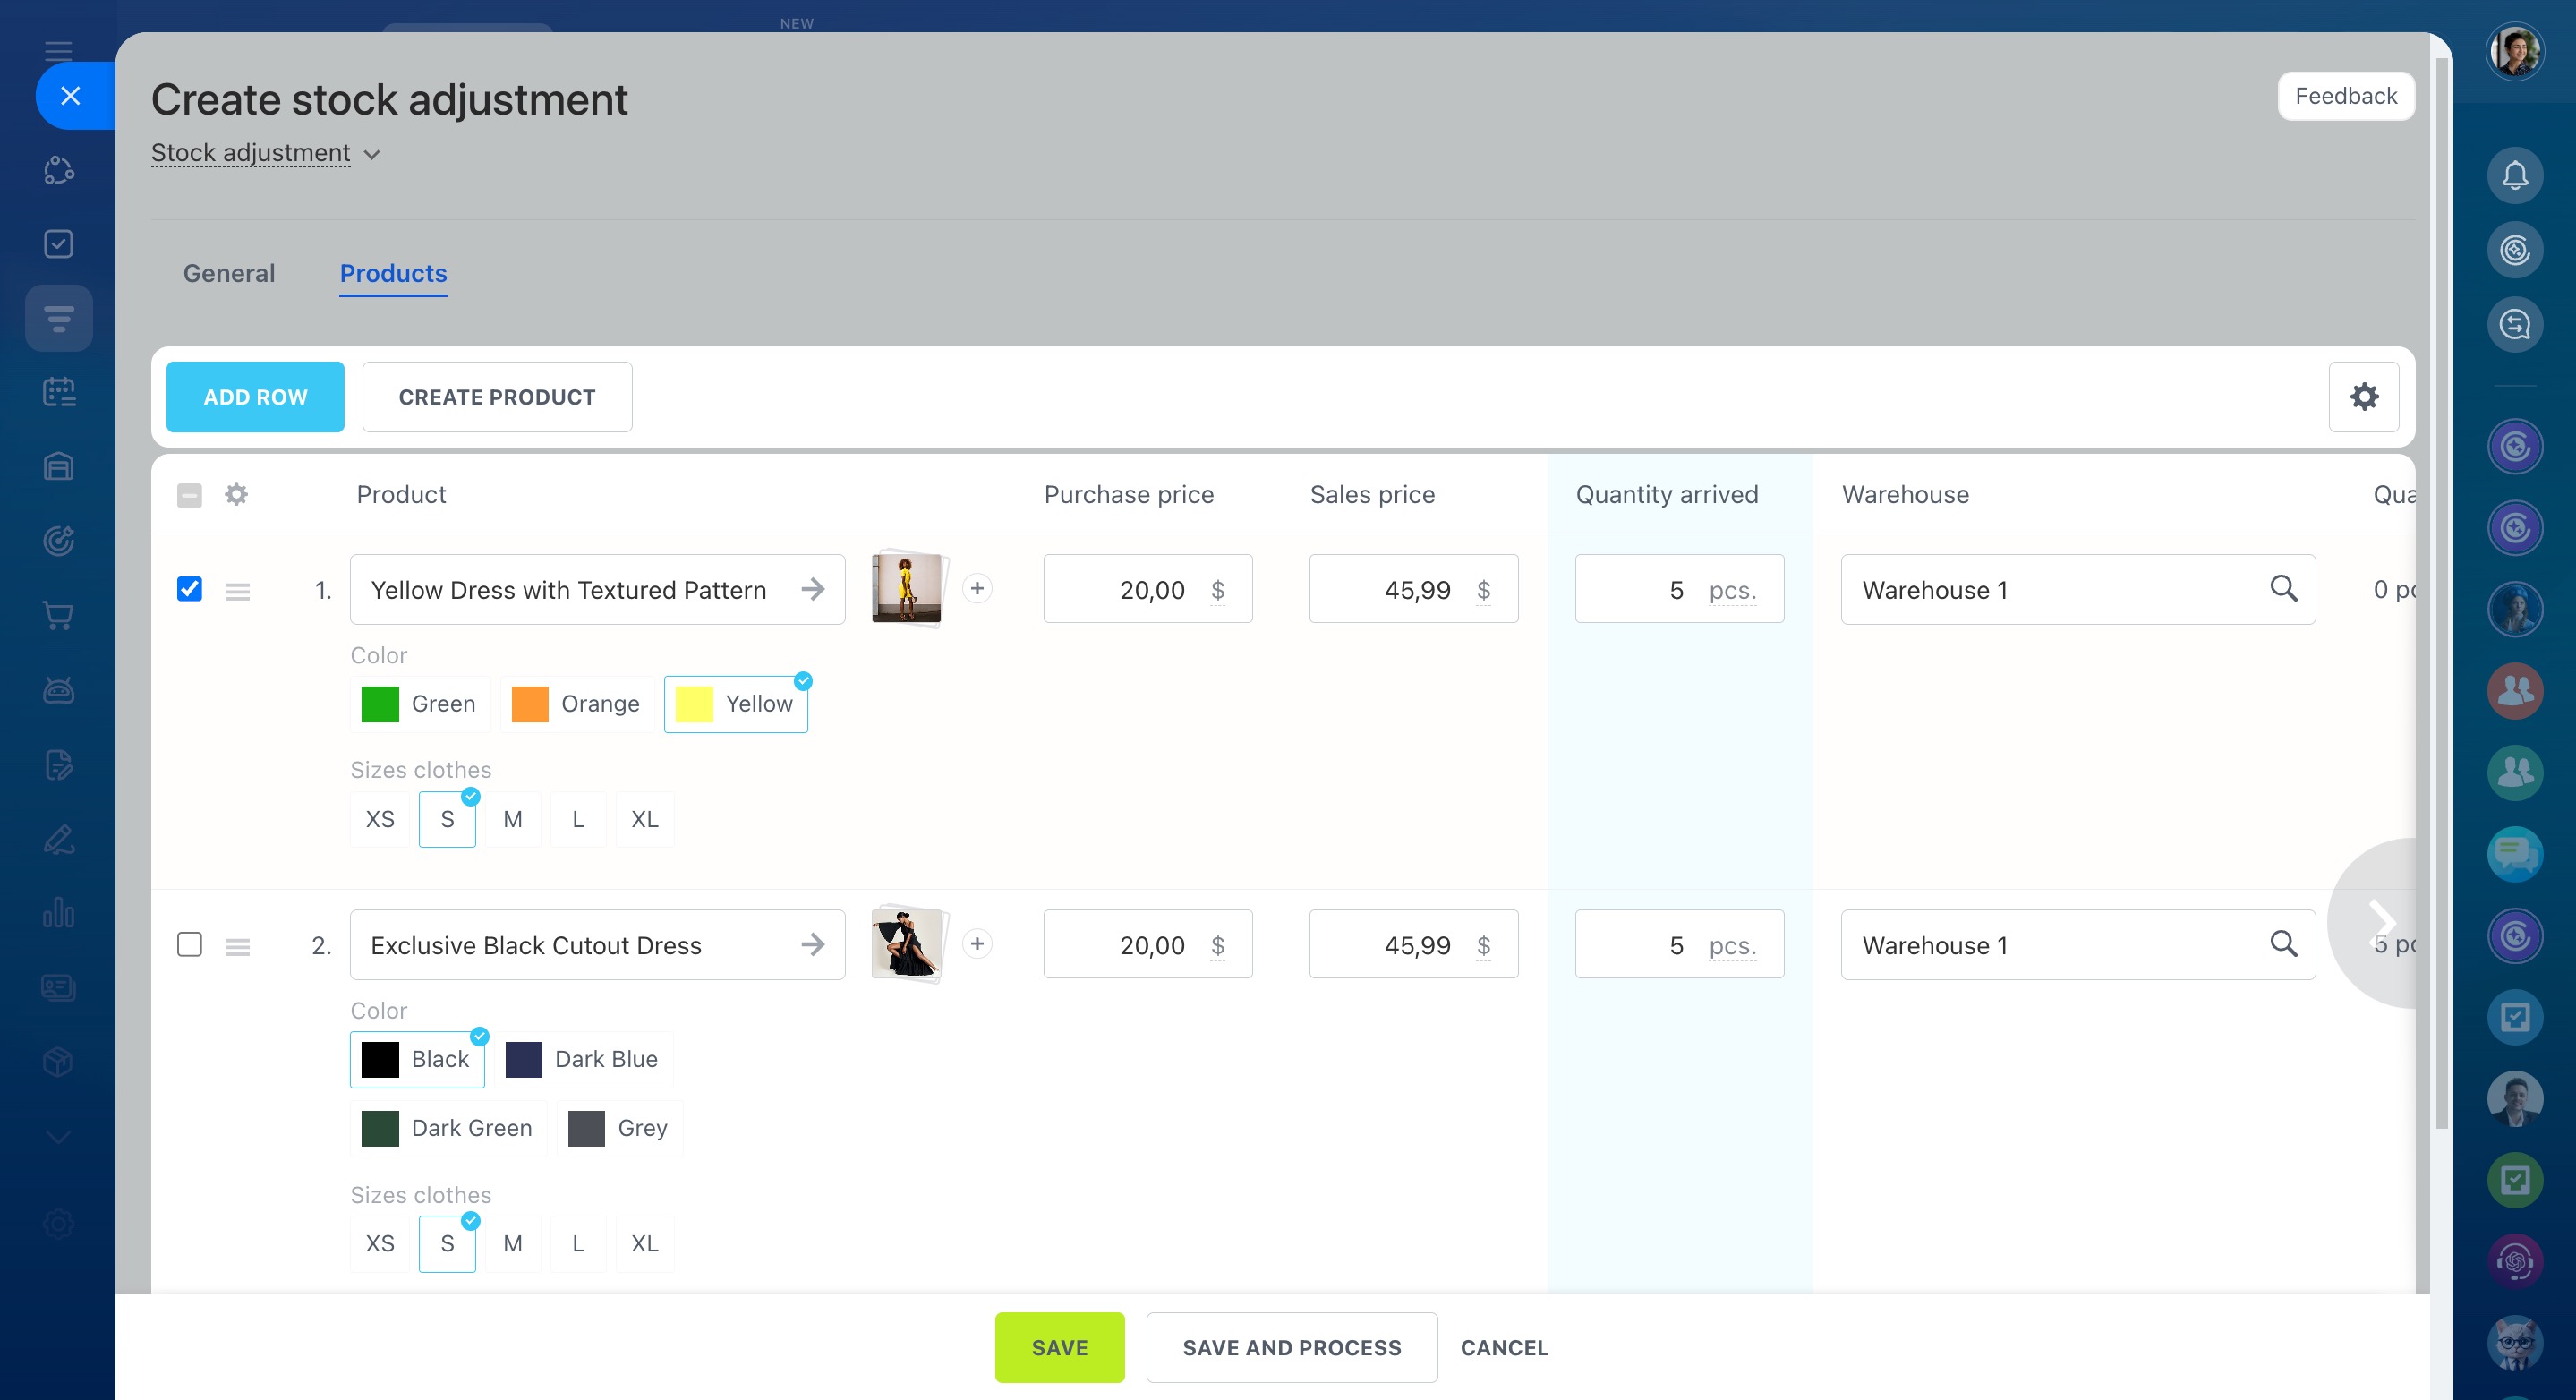Toggle the select-all checkbox in table header
Image resolution: width=2576 pixels, height=1400 pixels.
point(189,494)
